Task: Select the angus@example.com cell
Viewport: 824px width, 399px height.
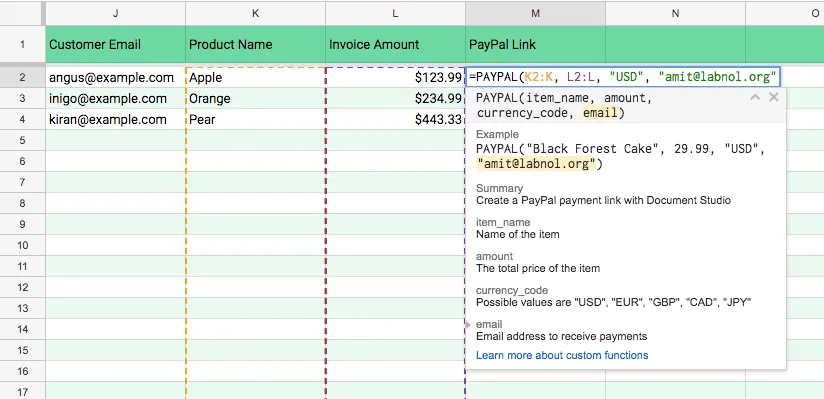Action: 116,77
